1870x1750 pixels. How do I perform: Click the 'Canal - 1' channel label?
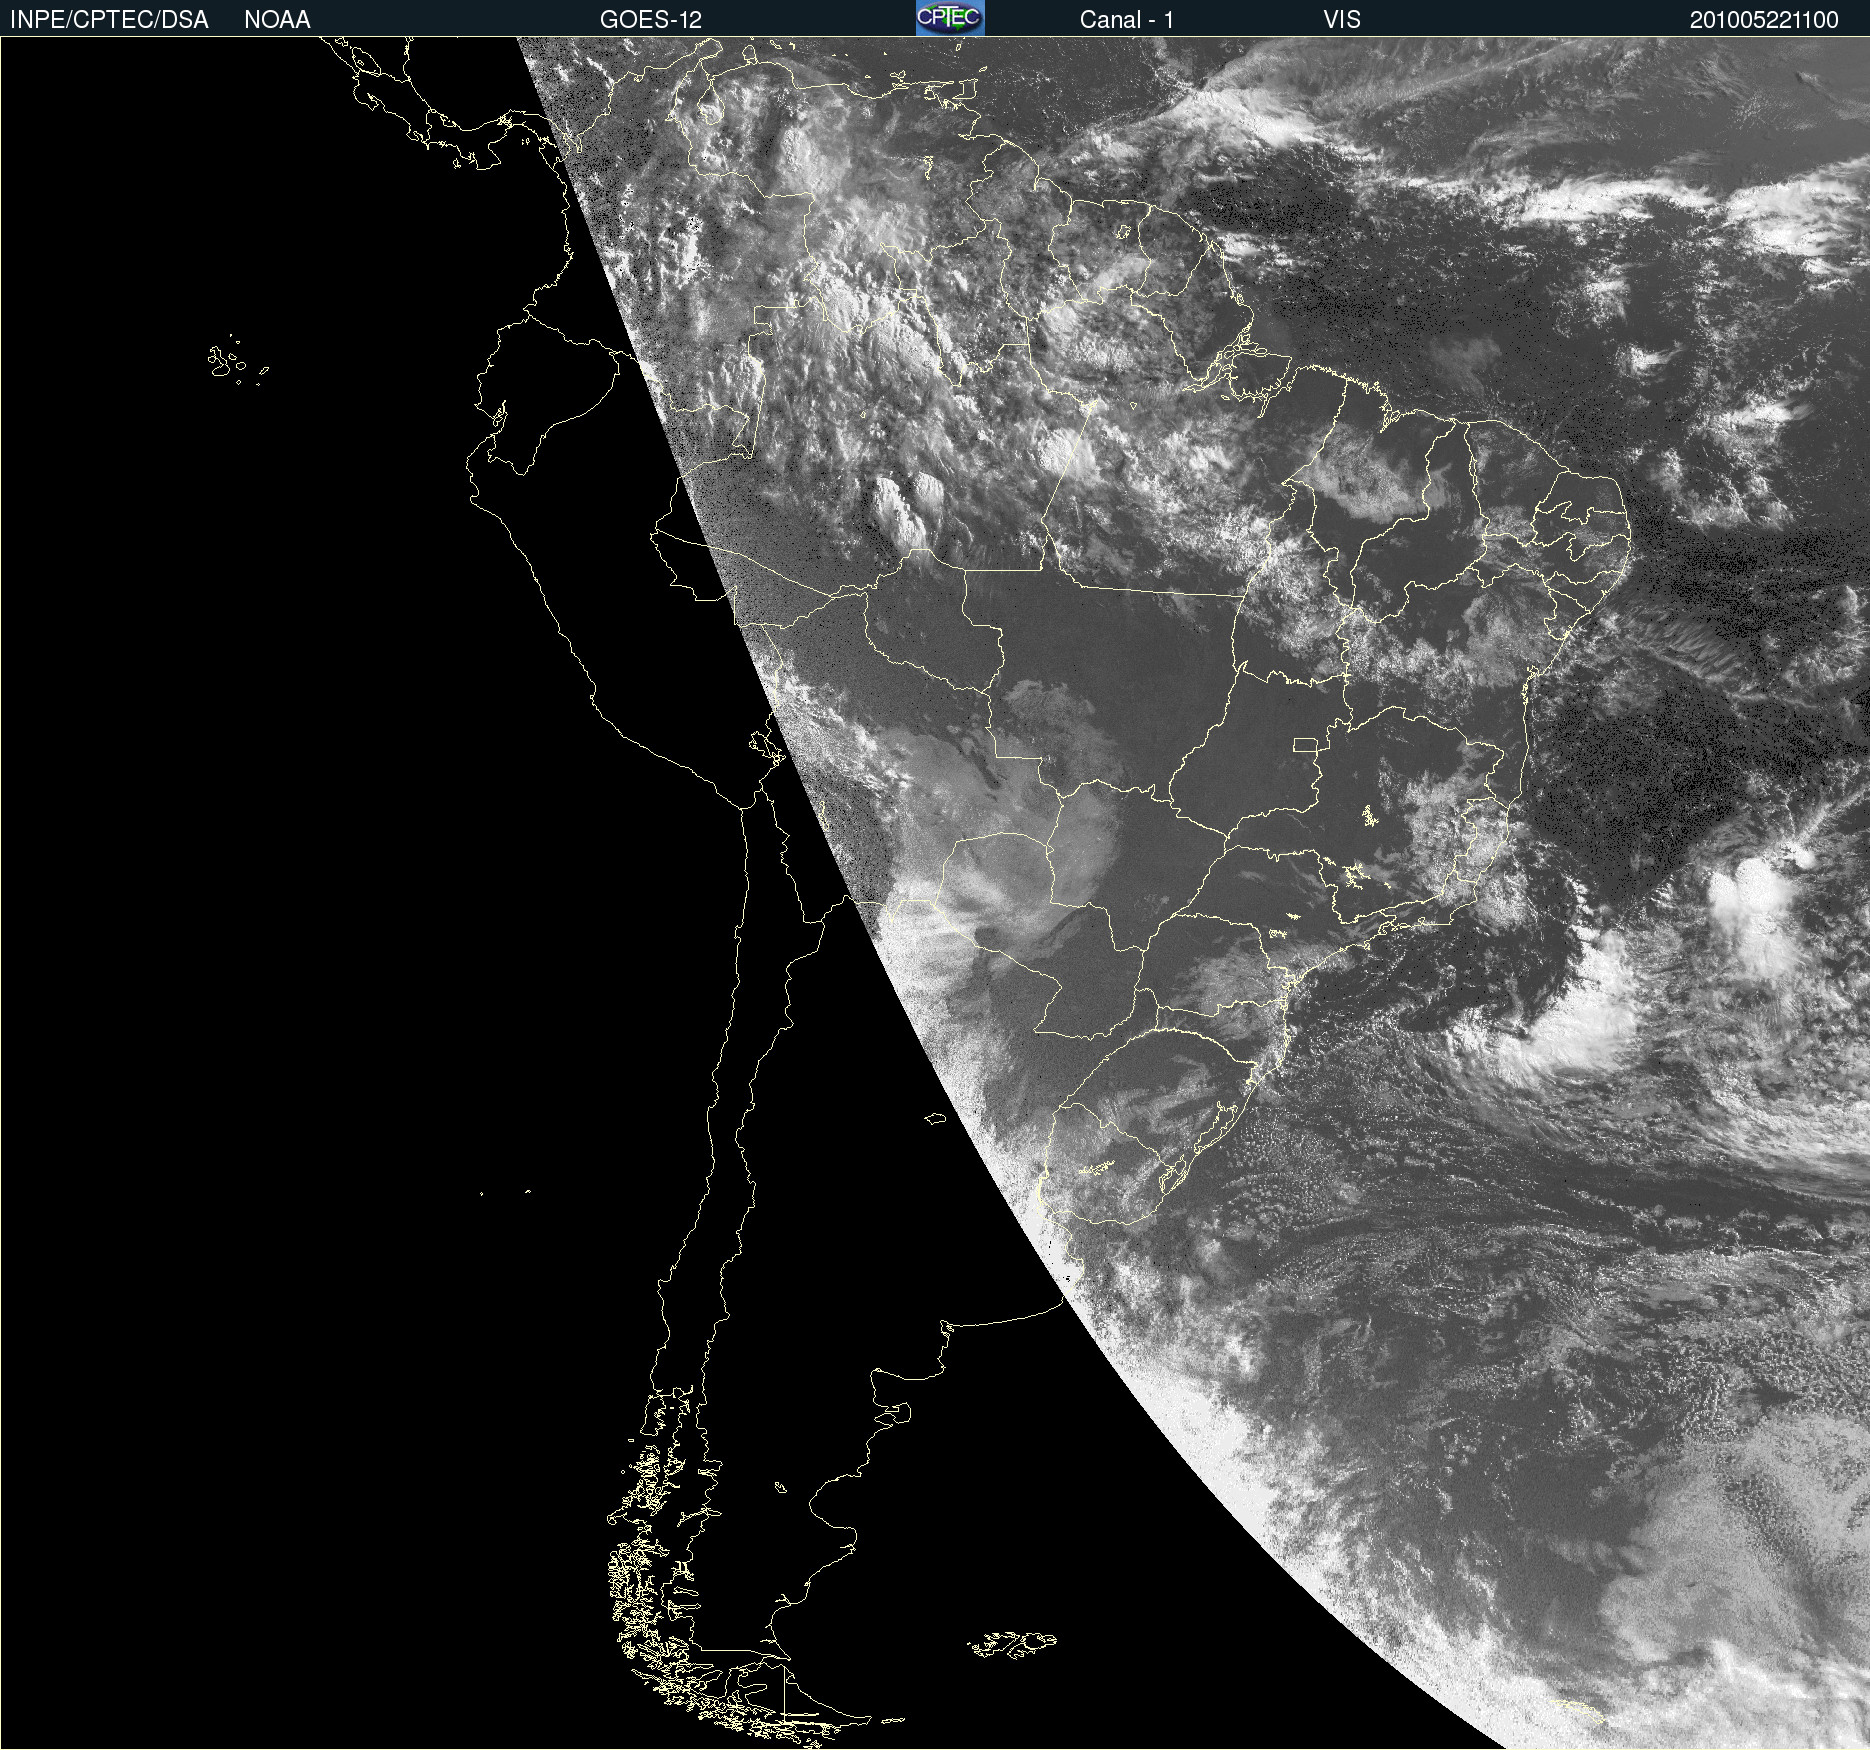pyautogui.click(x=1126, y=20)
